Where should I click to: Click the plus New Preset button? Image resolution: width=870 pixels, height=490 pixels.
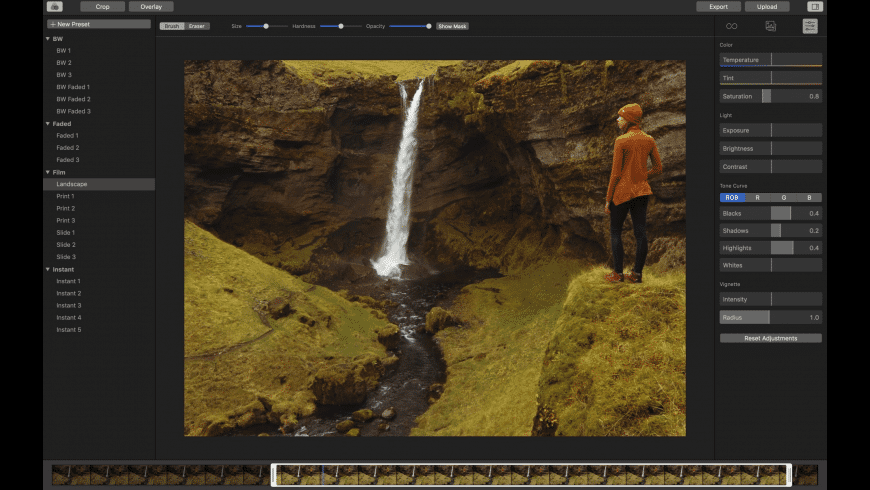click(98, 24)
